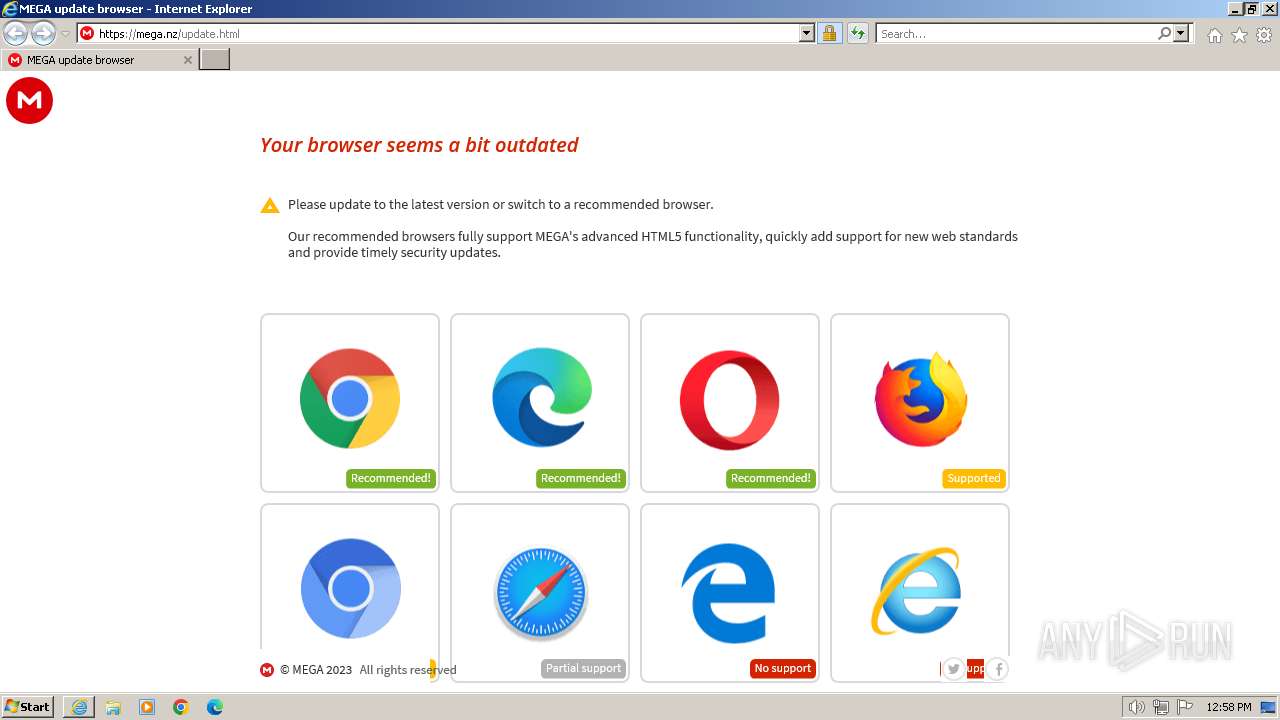Open Favorites star icon
This screenshot has width=1280, height=720.
pyautogui.click(x=1239, y=35)
